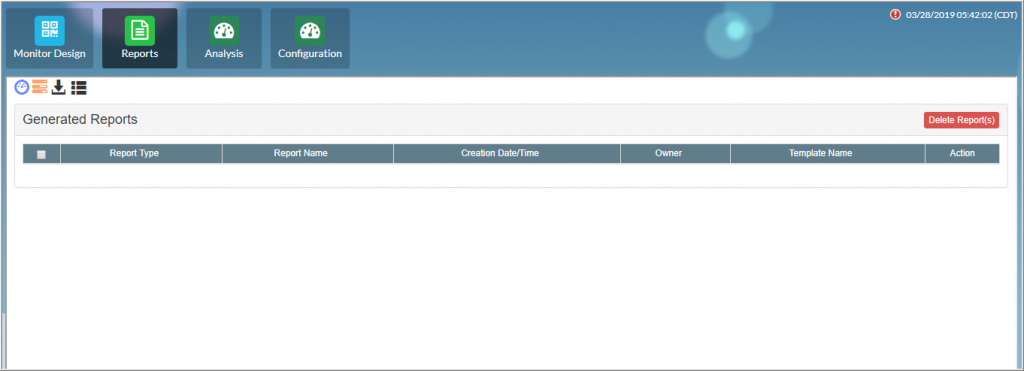Click the red alert icon beside timestamp
Viewport: 1024px width, 371px height.
pyautogui.click(x=895, y=14)
